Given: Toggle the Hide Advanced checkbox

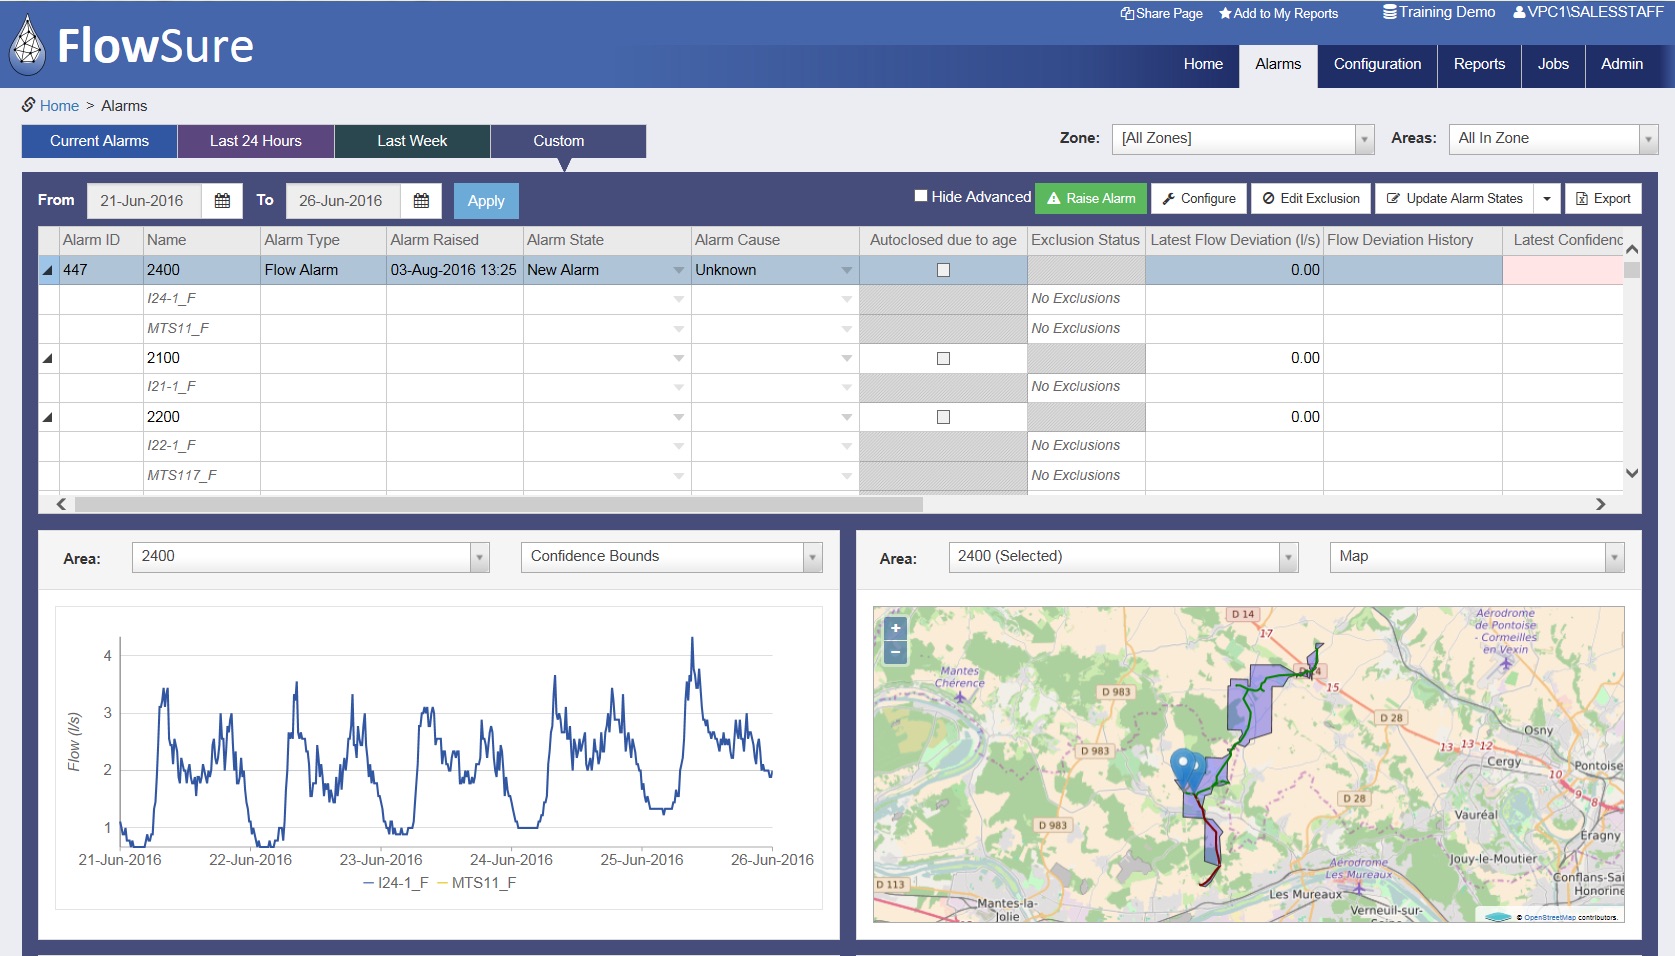Looking at the screenshot, I should point(921,196).
